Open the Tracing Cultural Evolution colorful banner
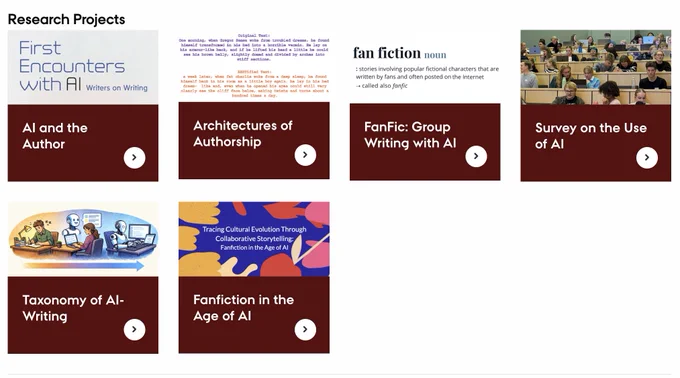The image size is (680, 378). [254, 239]
